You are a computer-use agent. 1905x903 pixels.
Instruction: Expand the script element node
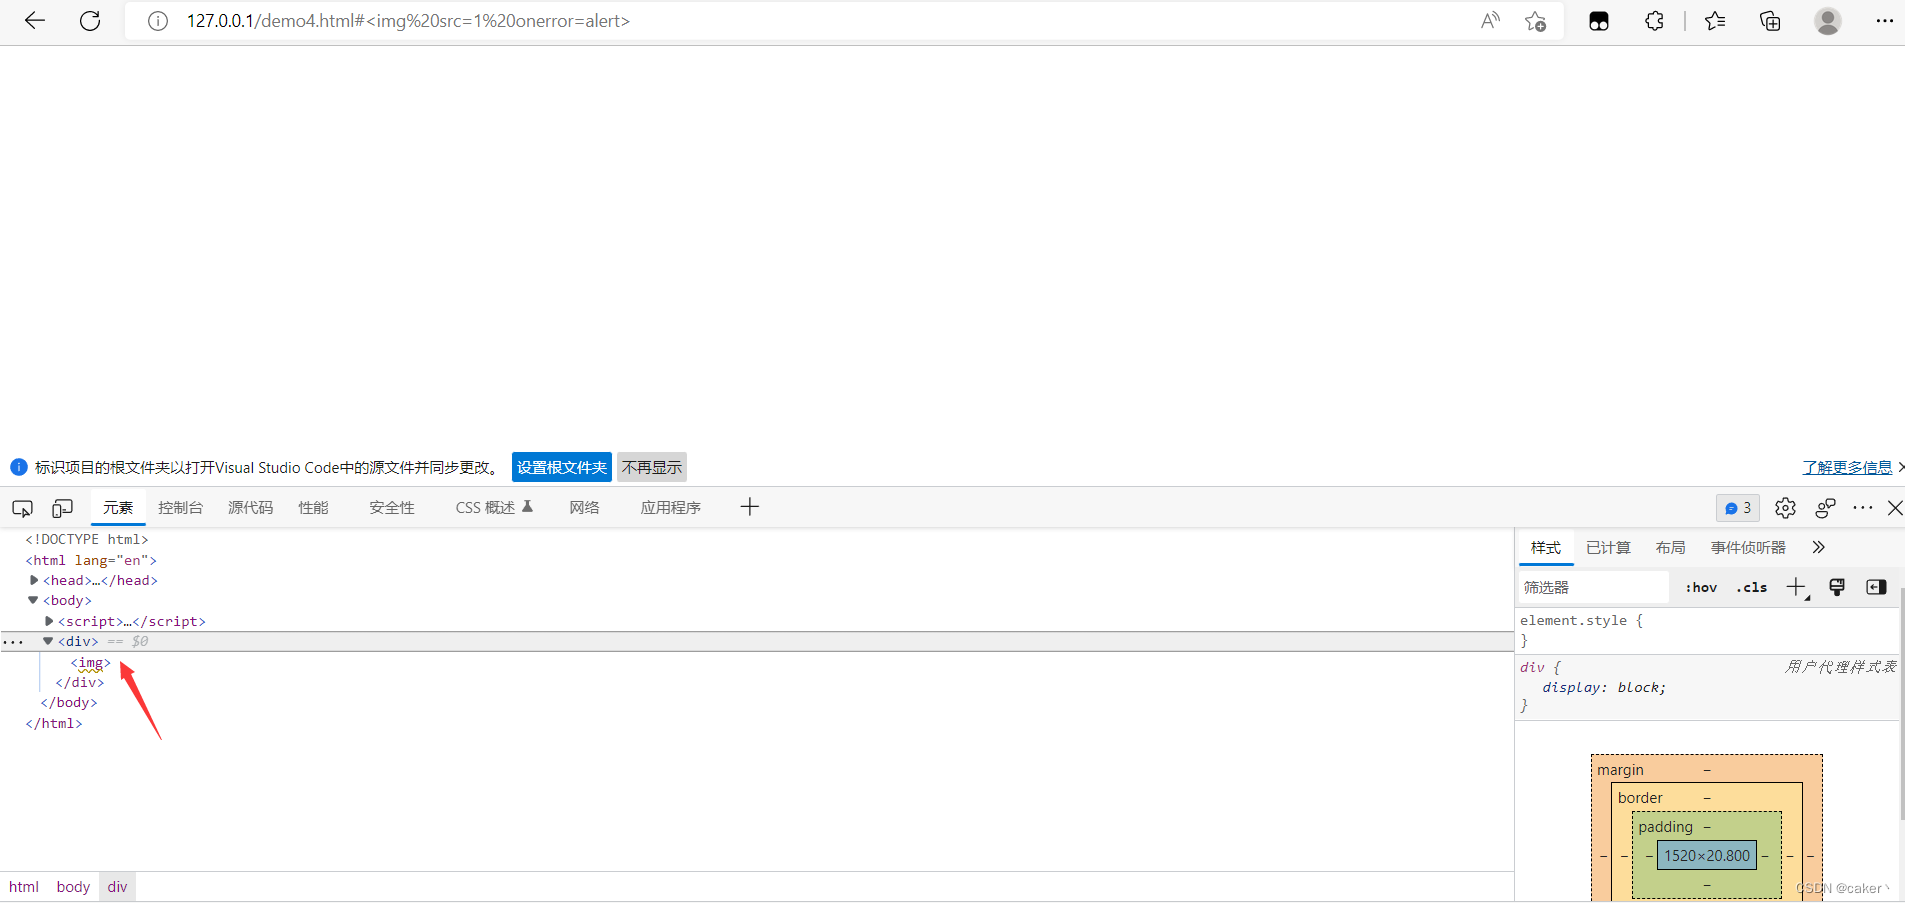pos(49,621)
